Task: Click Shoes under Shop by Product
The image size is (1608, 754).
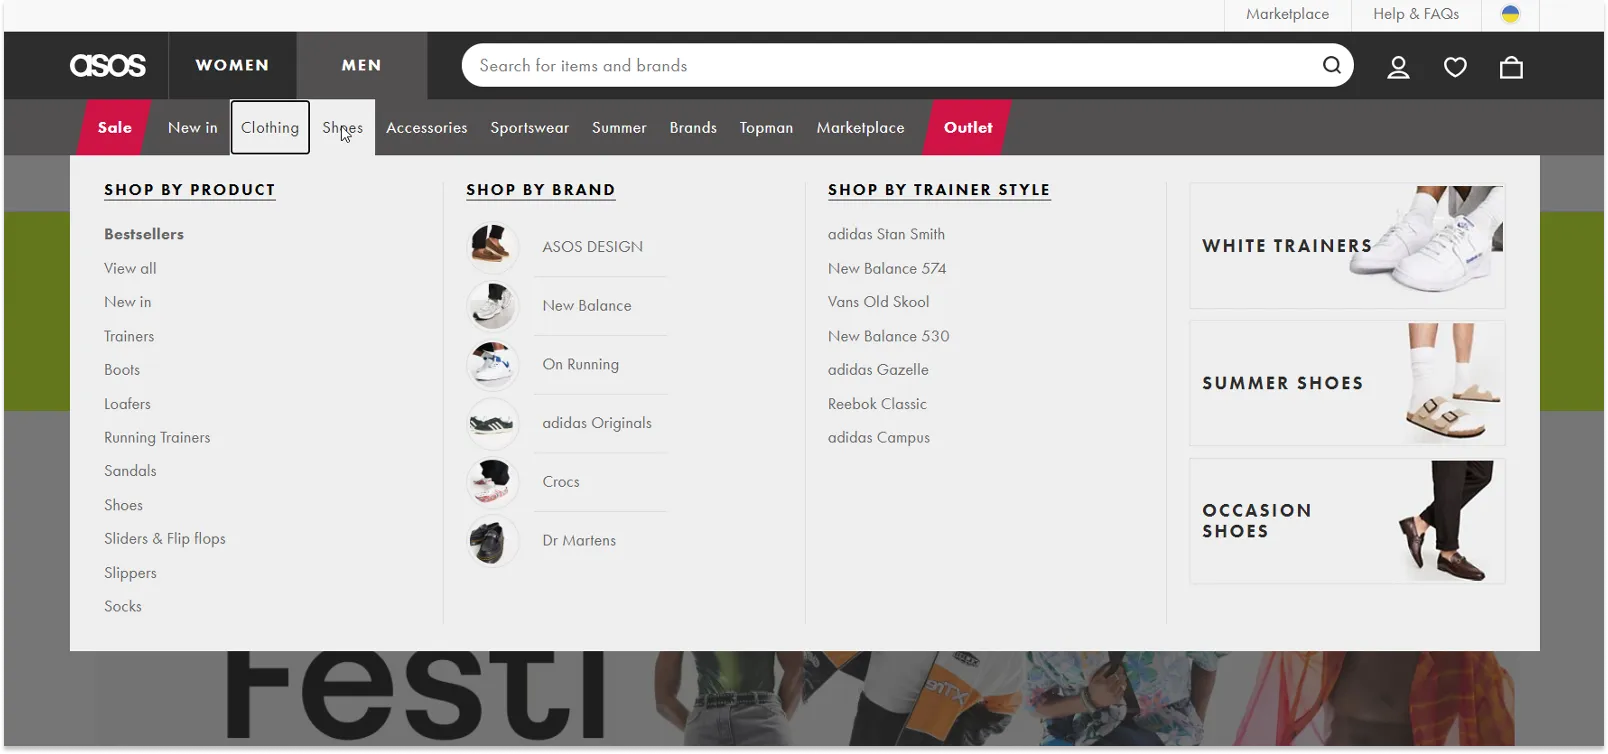Action: (x=123, y=505)
